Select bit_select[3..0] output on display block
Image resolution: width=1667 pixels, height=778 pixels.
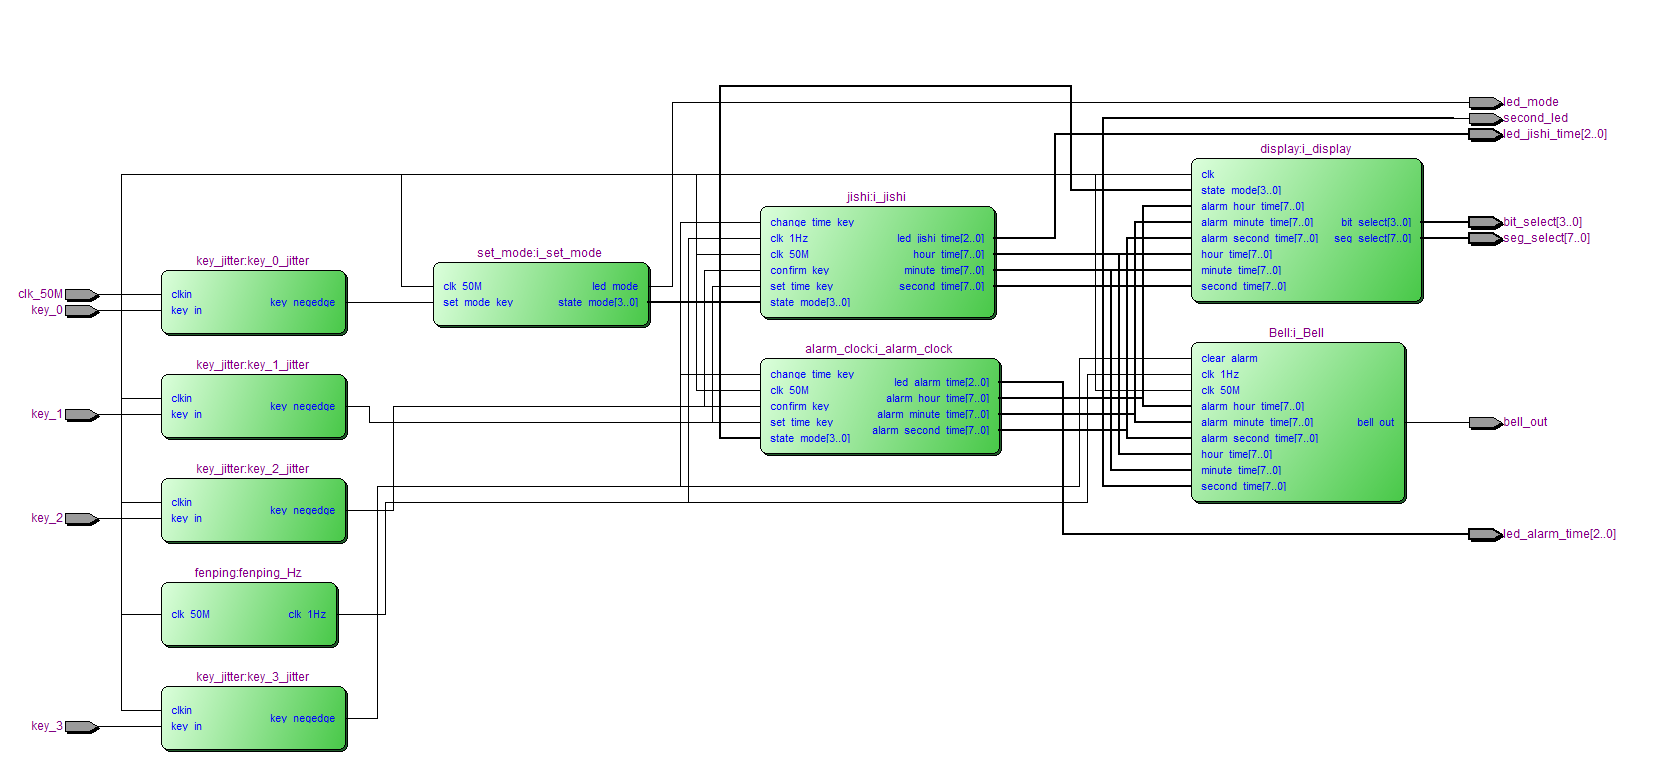point(1376,223)
